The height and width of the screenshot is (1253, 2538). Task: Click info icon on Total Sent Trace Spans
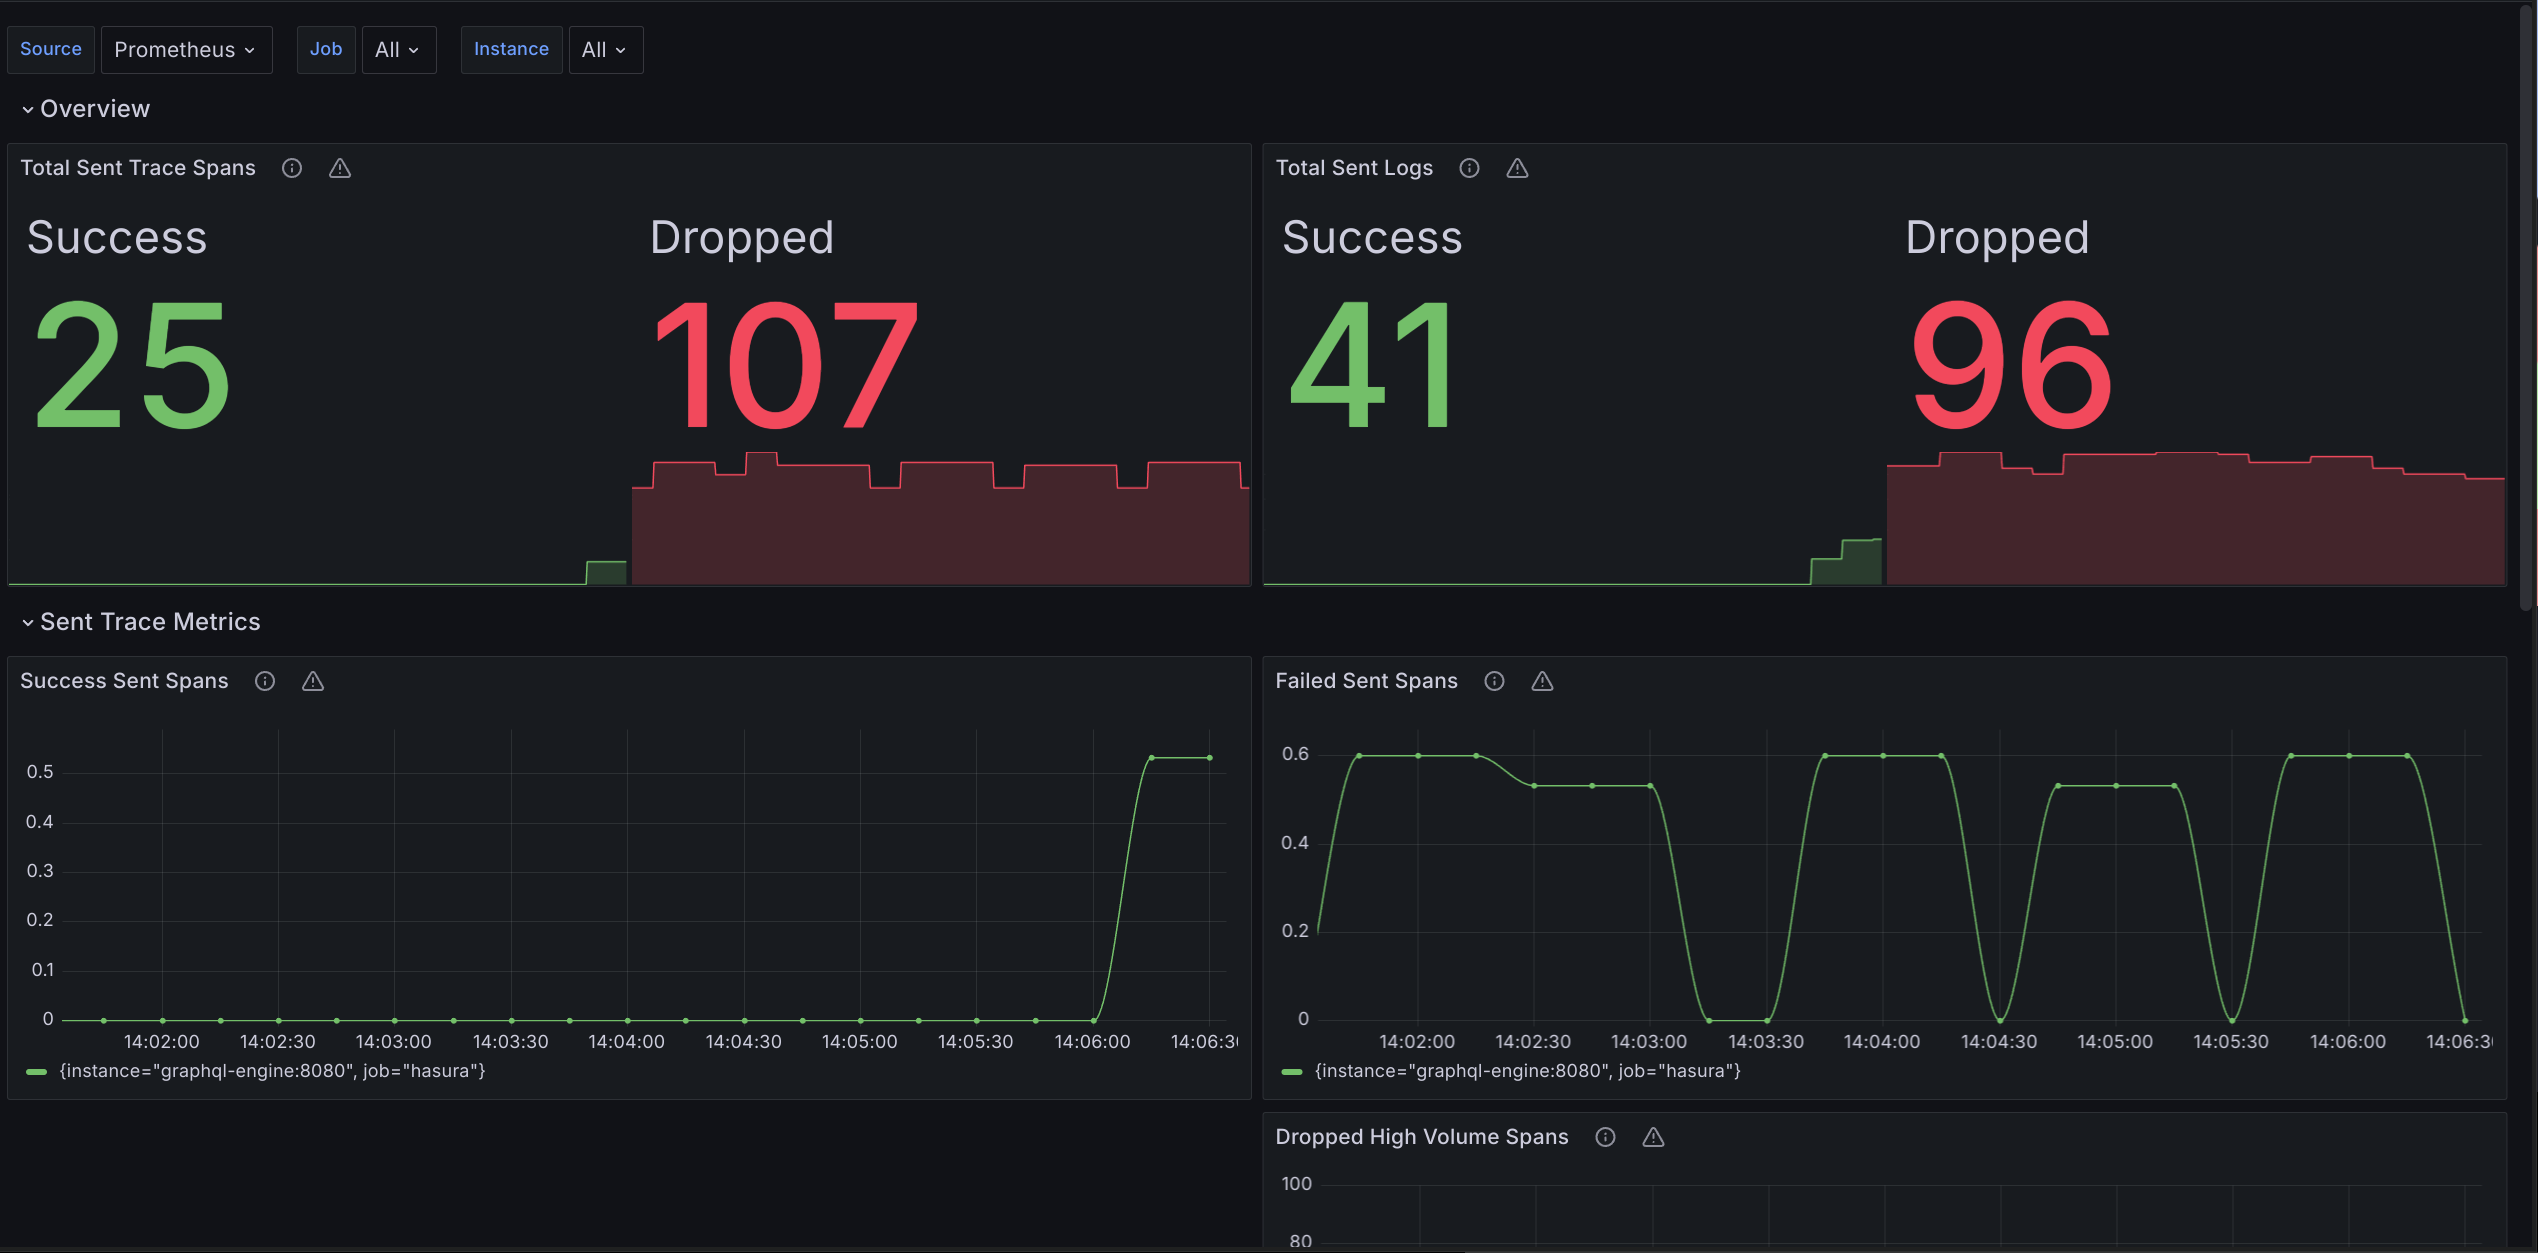(x=292, y=168)
